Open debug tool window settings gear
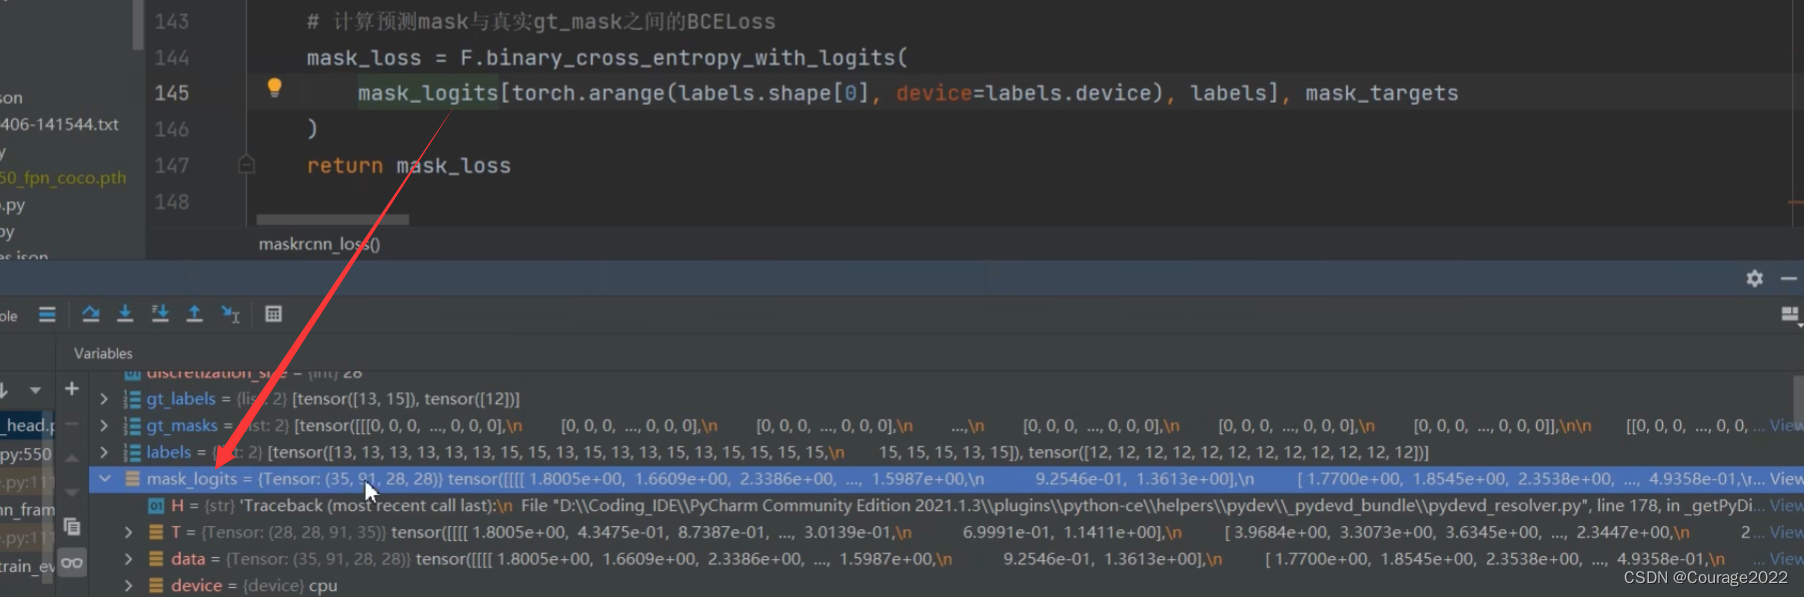This screenshot has width=1804, height=597. point(1754,278)
